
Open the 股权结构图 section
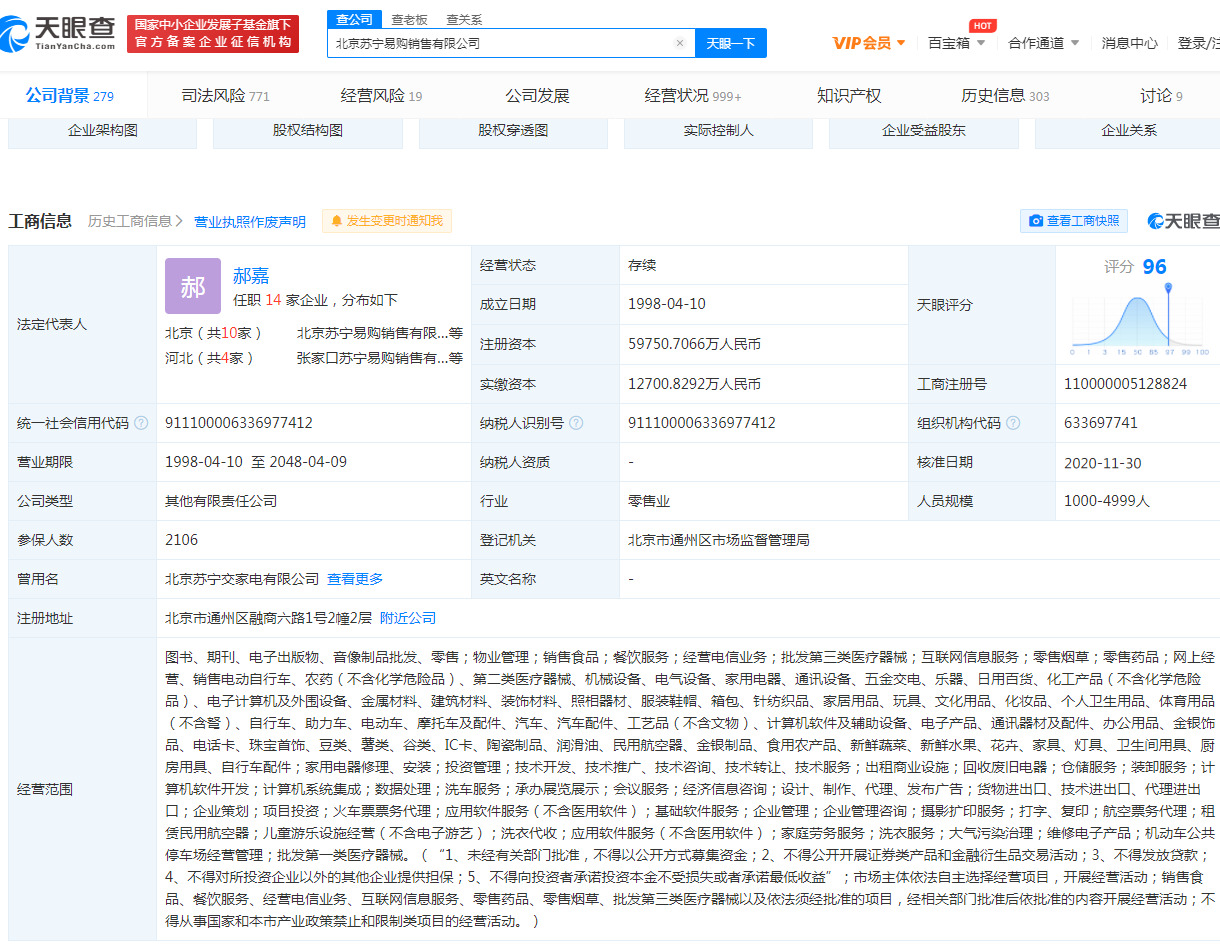point(308,131)
